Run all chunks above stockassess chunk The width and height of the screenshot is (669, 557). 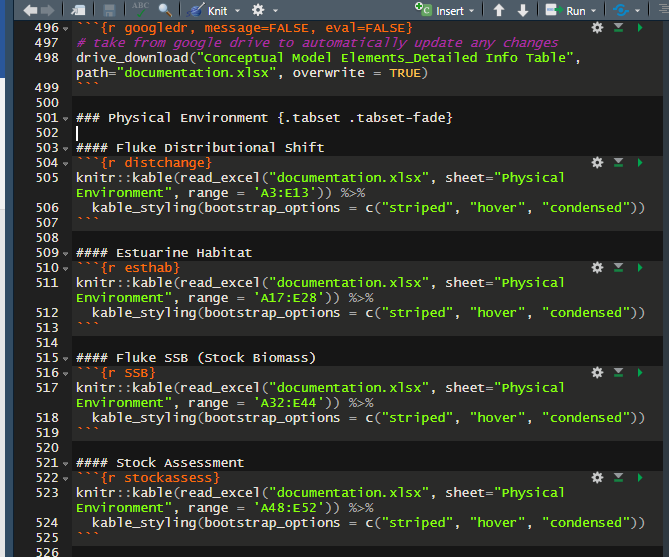coord(618,478)
